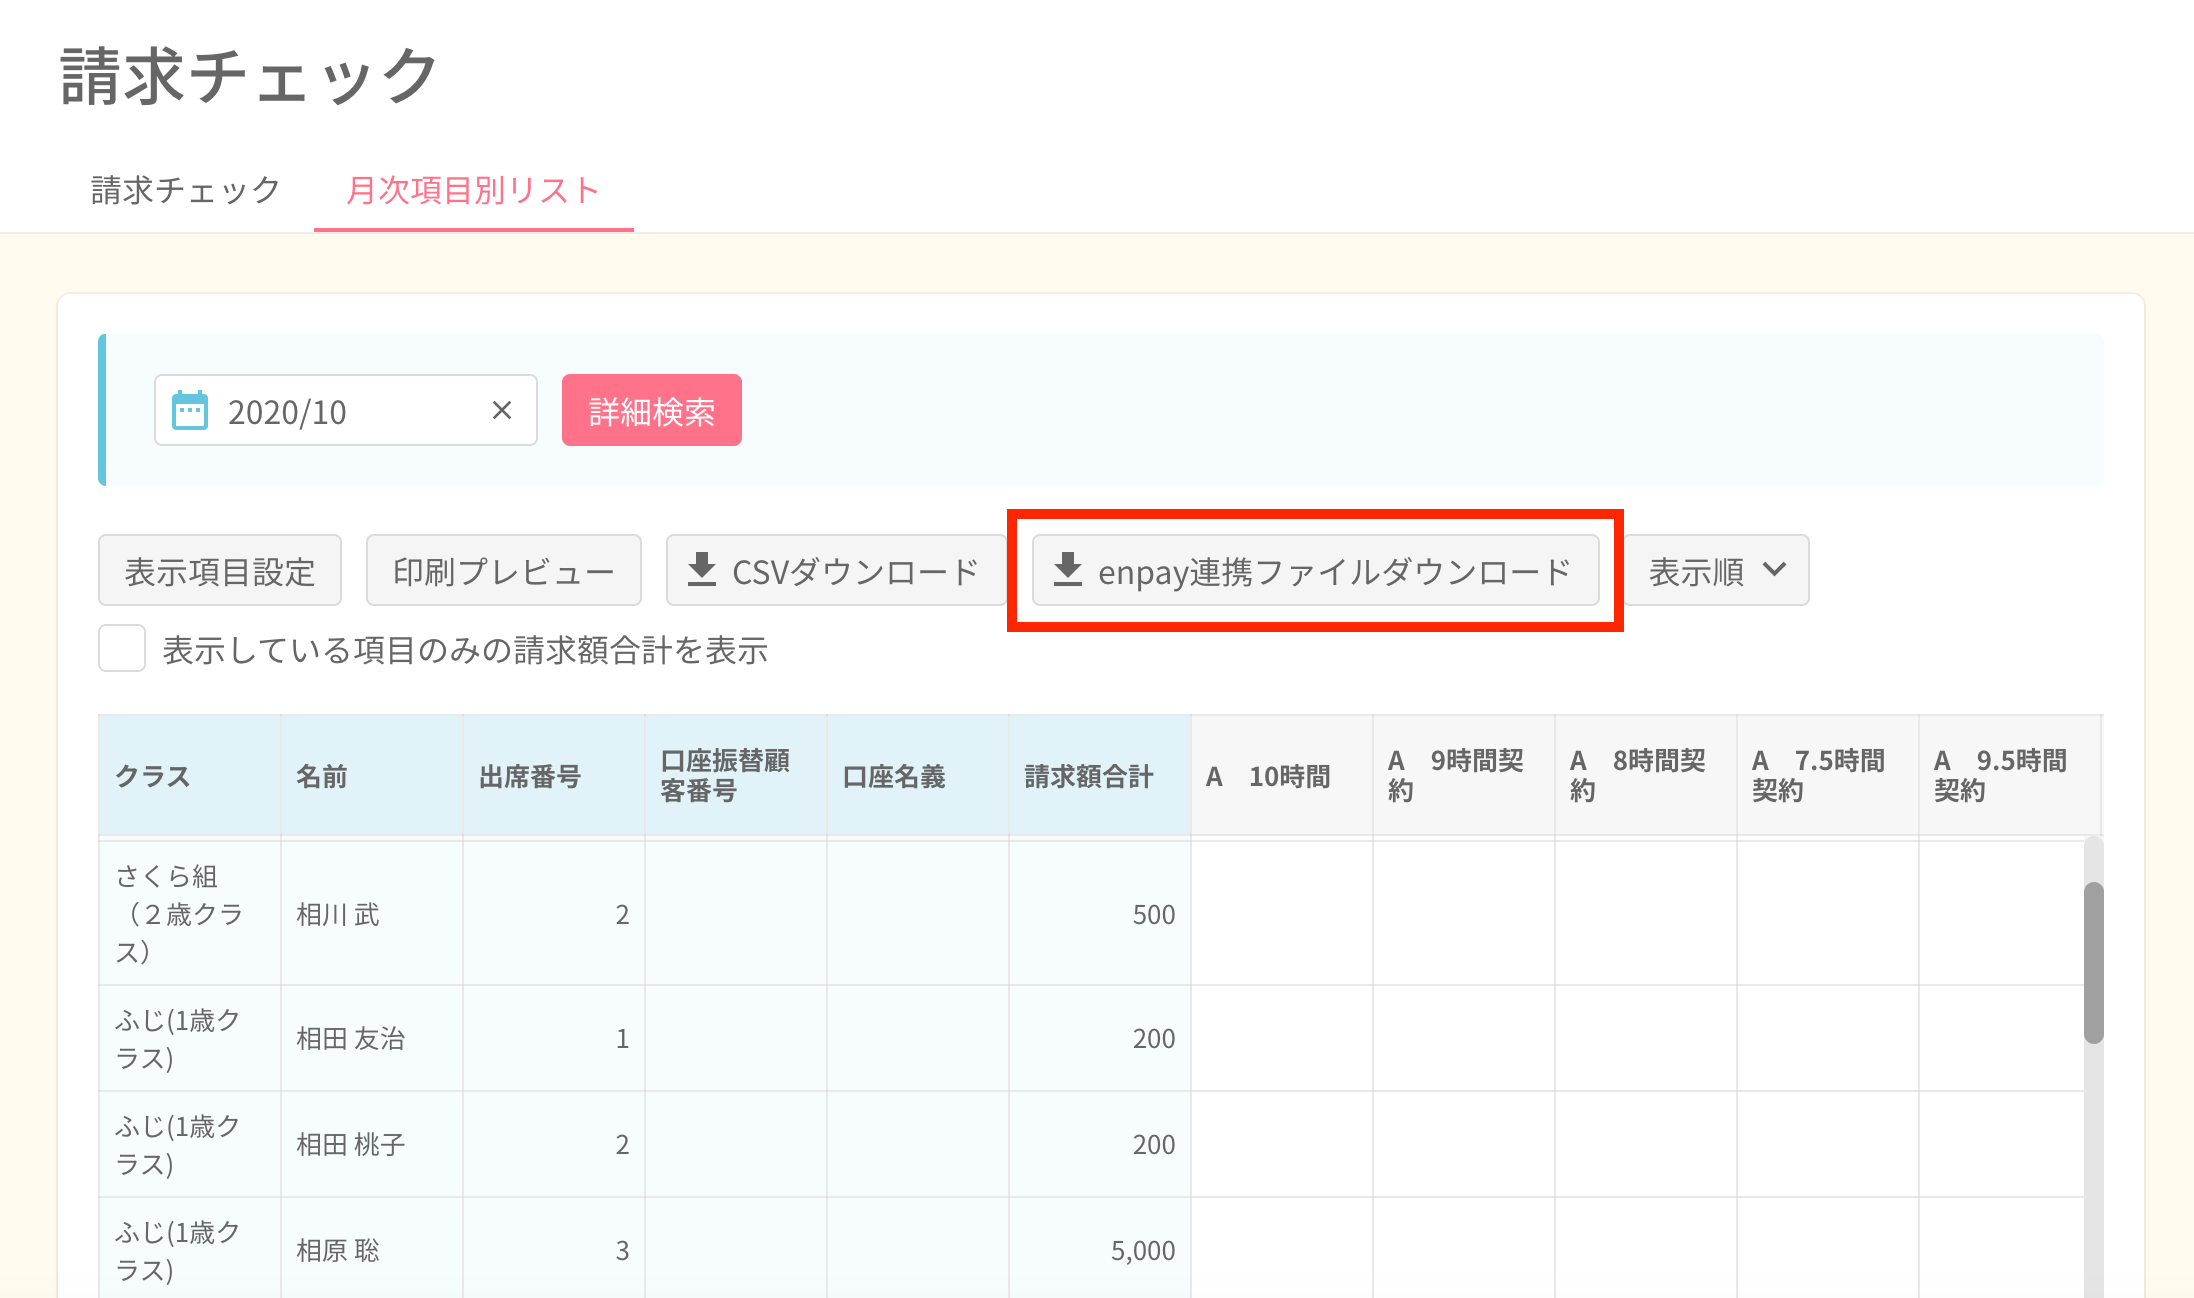Image resolution: width=2194 pixels, height=1298 pixels.
Task: Click the name cell 相田 桃子
Action: click(x=372, y=1144)
